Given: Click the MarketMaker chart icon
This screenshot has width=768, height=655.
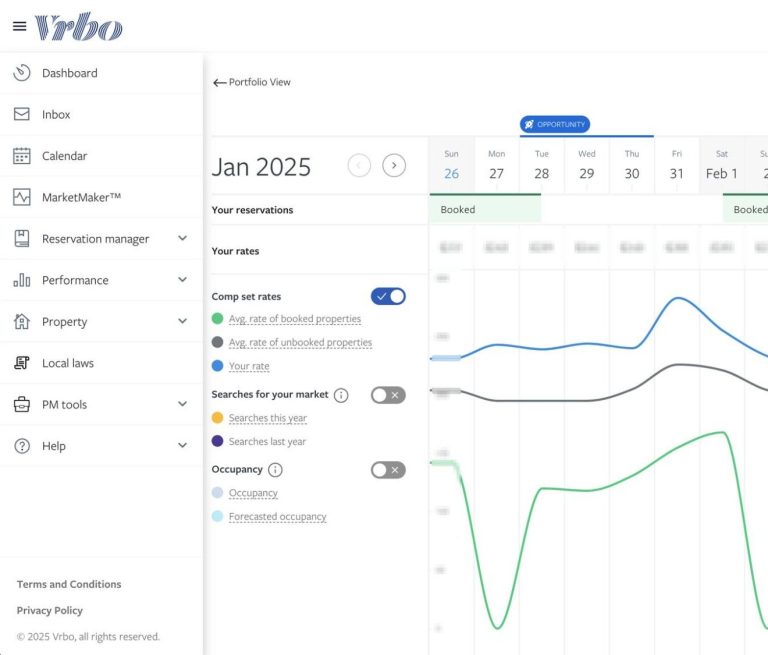Looking at the screenshot, I should [22, 197].
